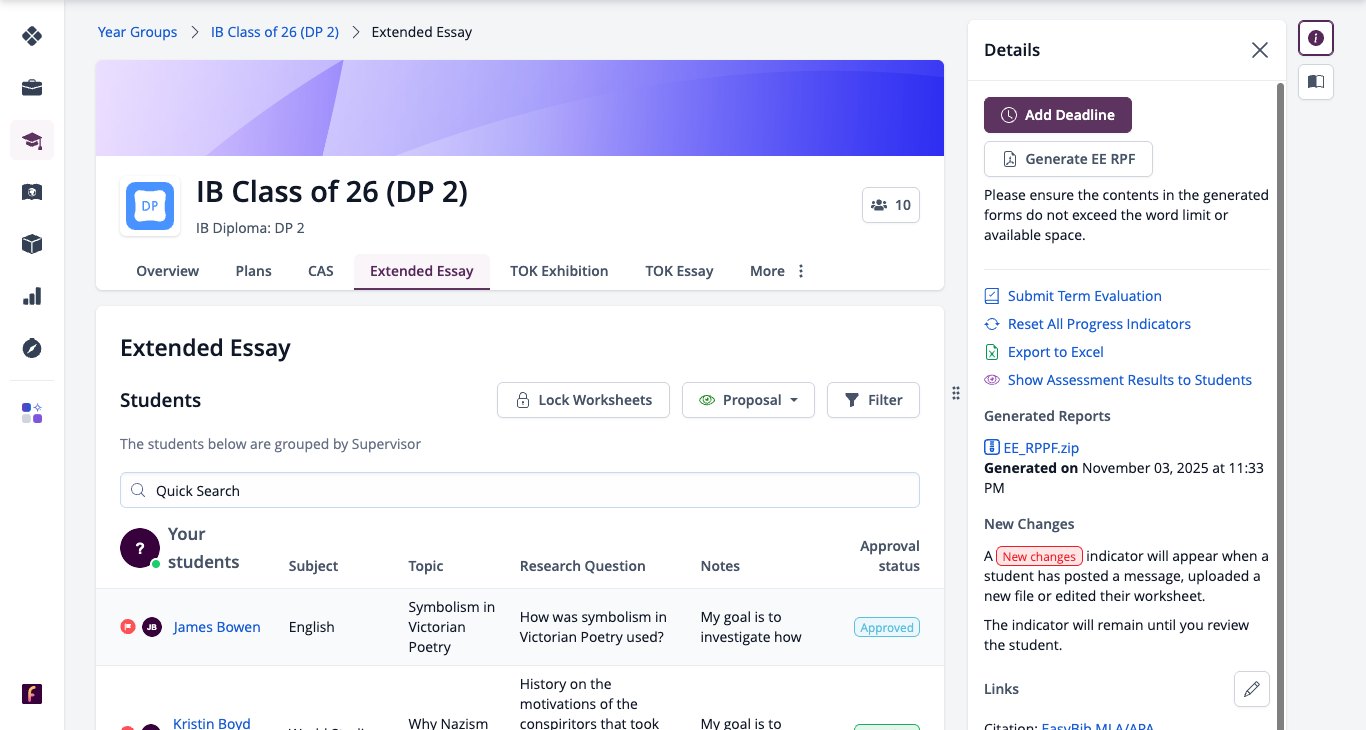Viewport: 1366px width, 730px height.
Task: Click the pencil edit icon beside Links
Action: pos(1252,689)
